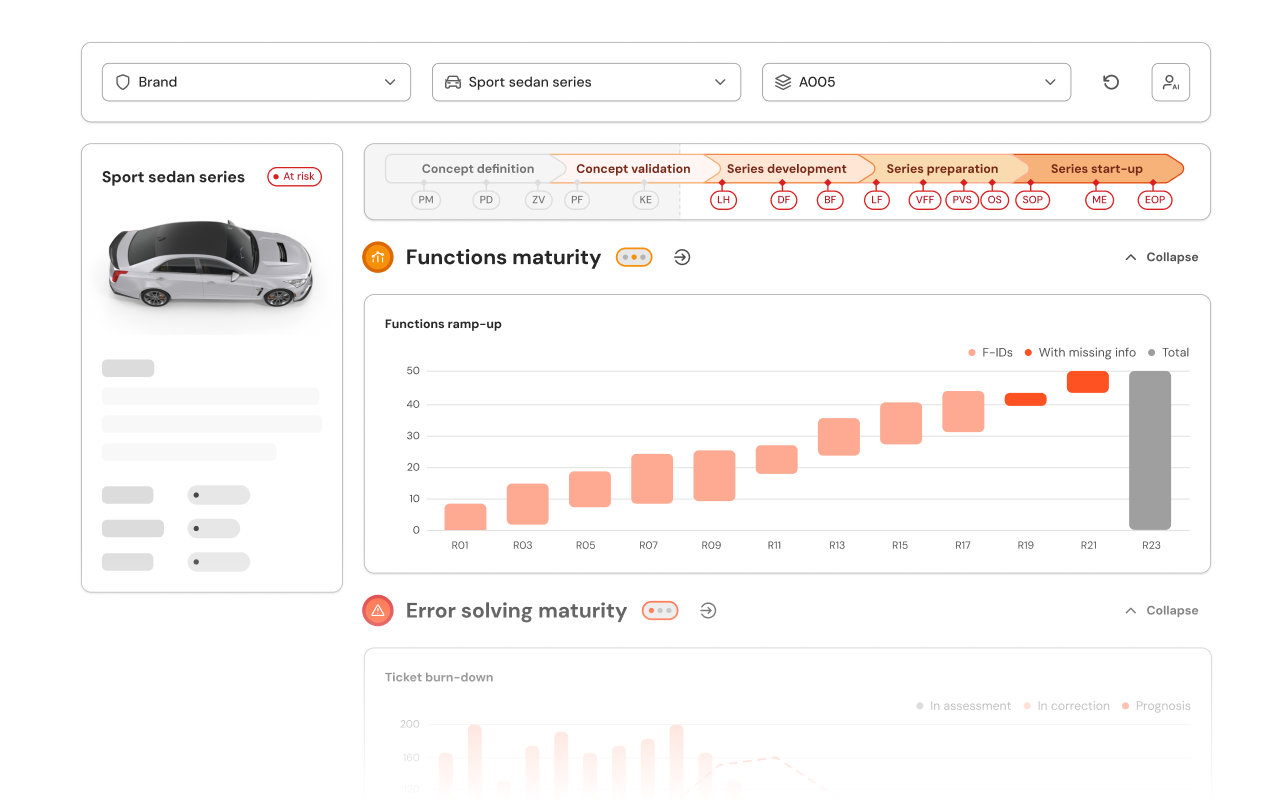The image size is (1280, 800).
Task: Toggle With missing info legend entry
Action: pos(1080,352)
